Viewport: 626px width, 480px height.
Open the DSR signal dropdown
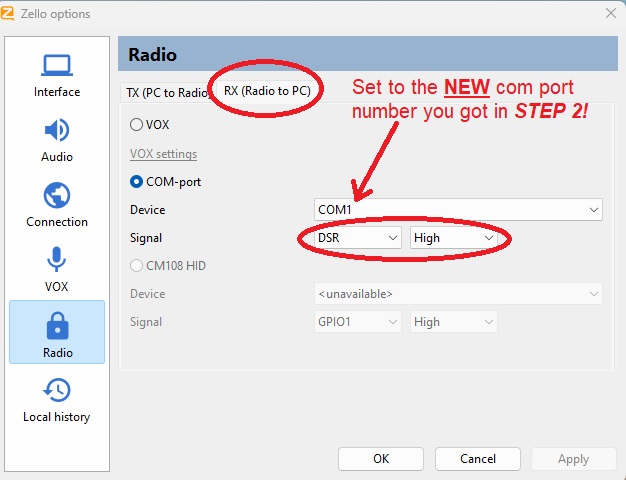coord(357,238)
